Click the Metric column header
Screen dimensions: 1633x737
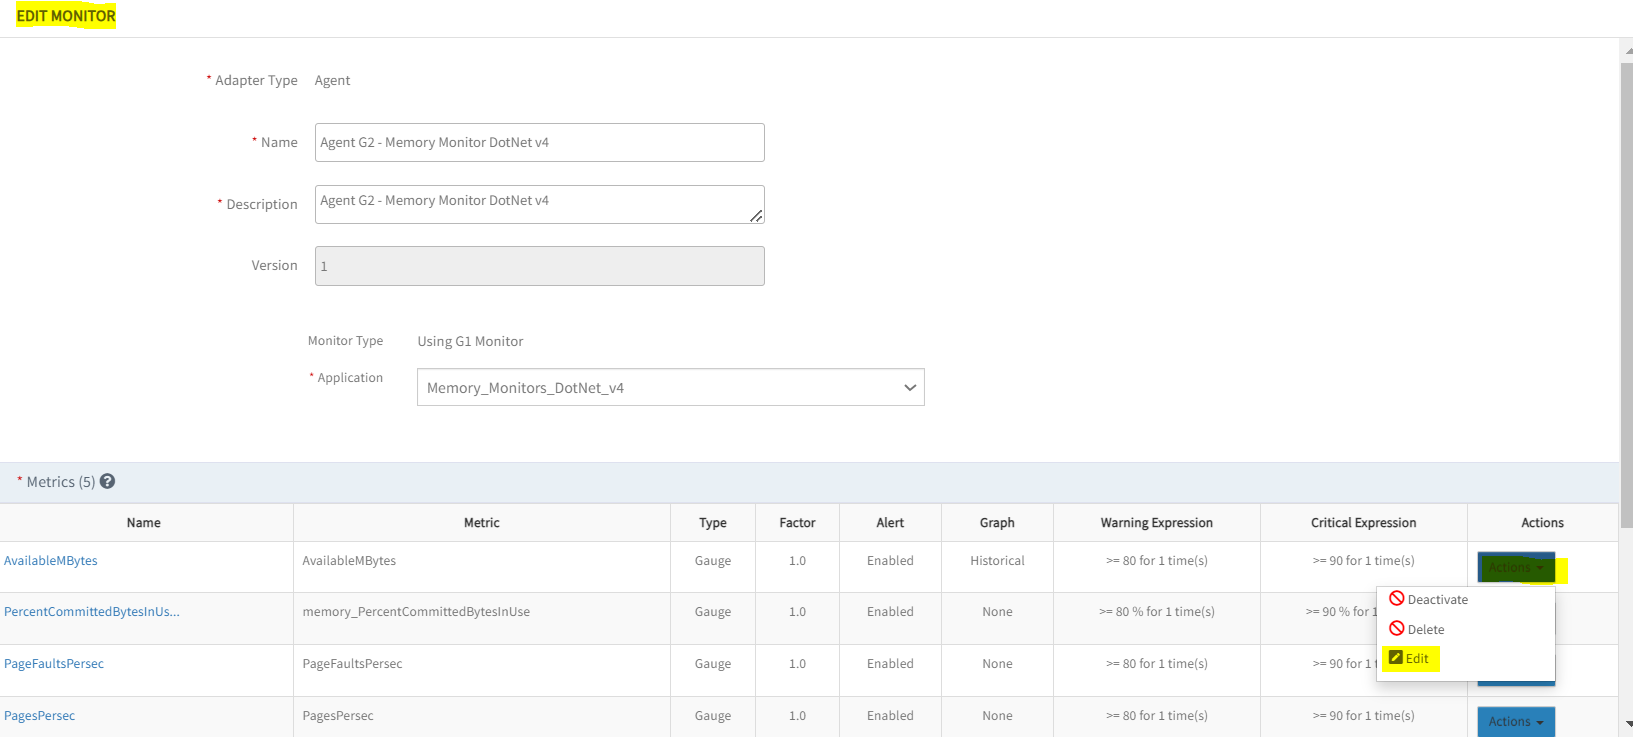pyautogui.click(x=482, y=523)
